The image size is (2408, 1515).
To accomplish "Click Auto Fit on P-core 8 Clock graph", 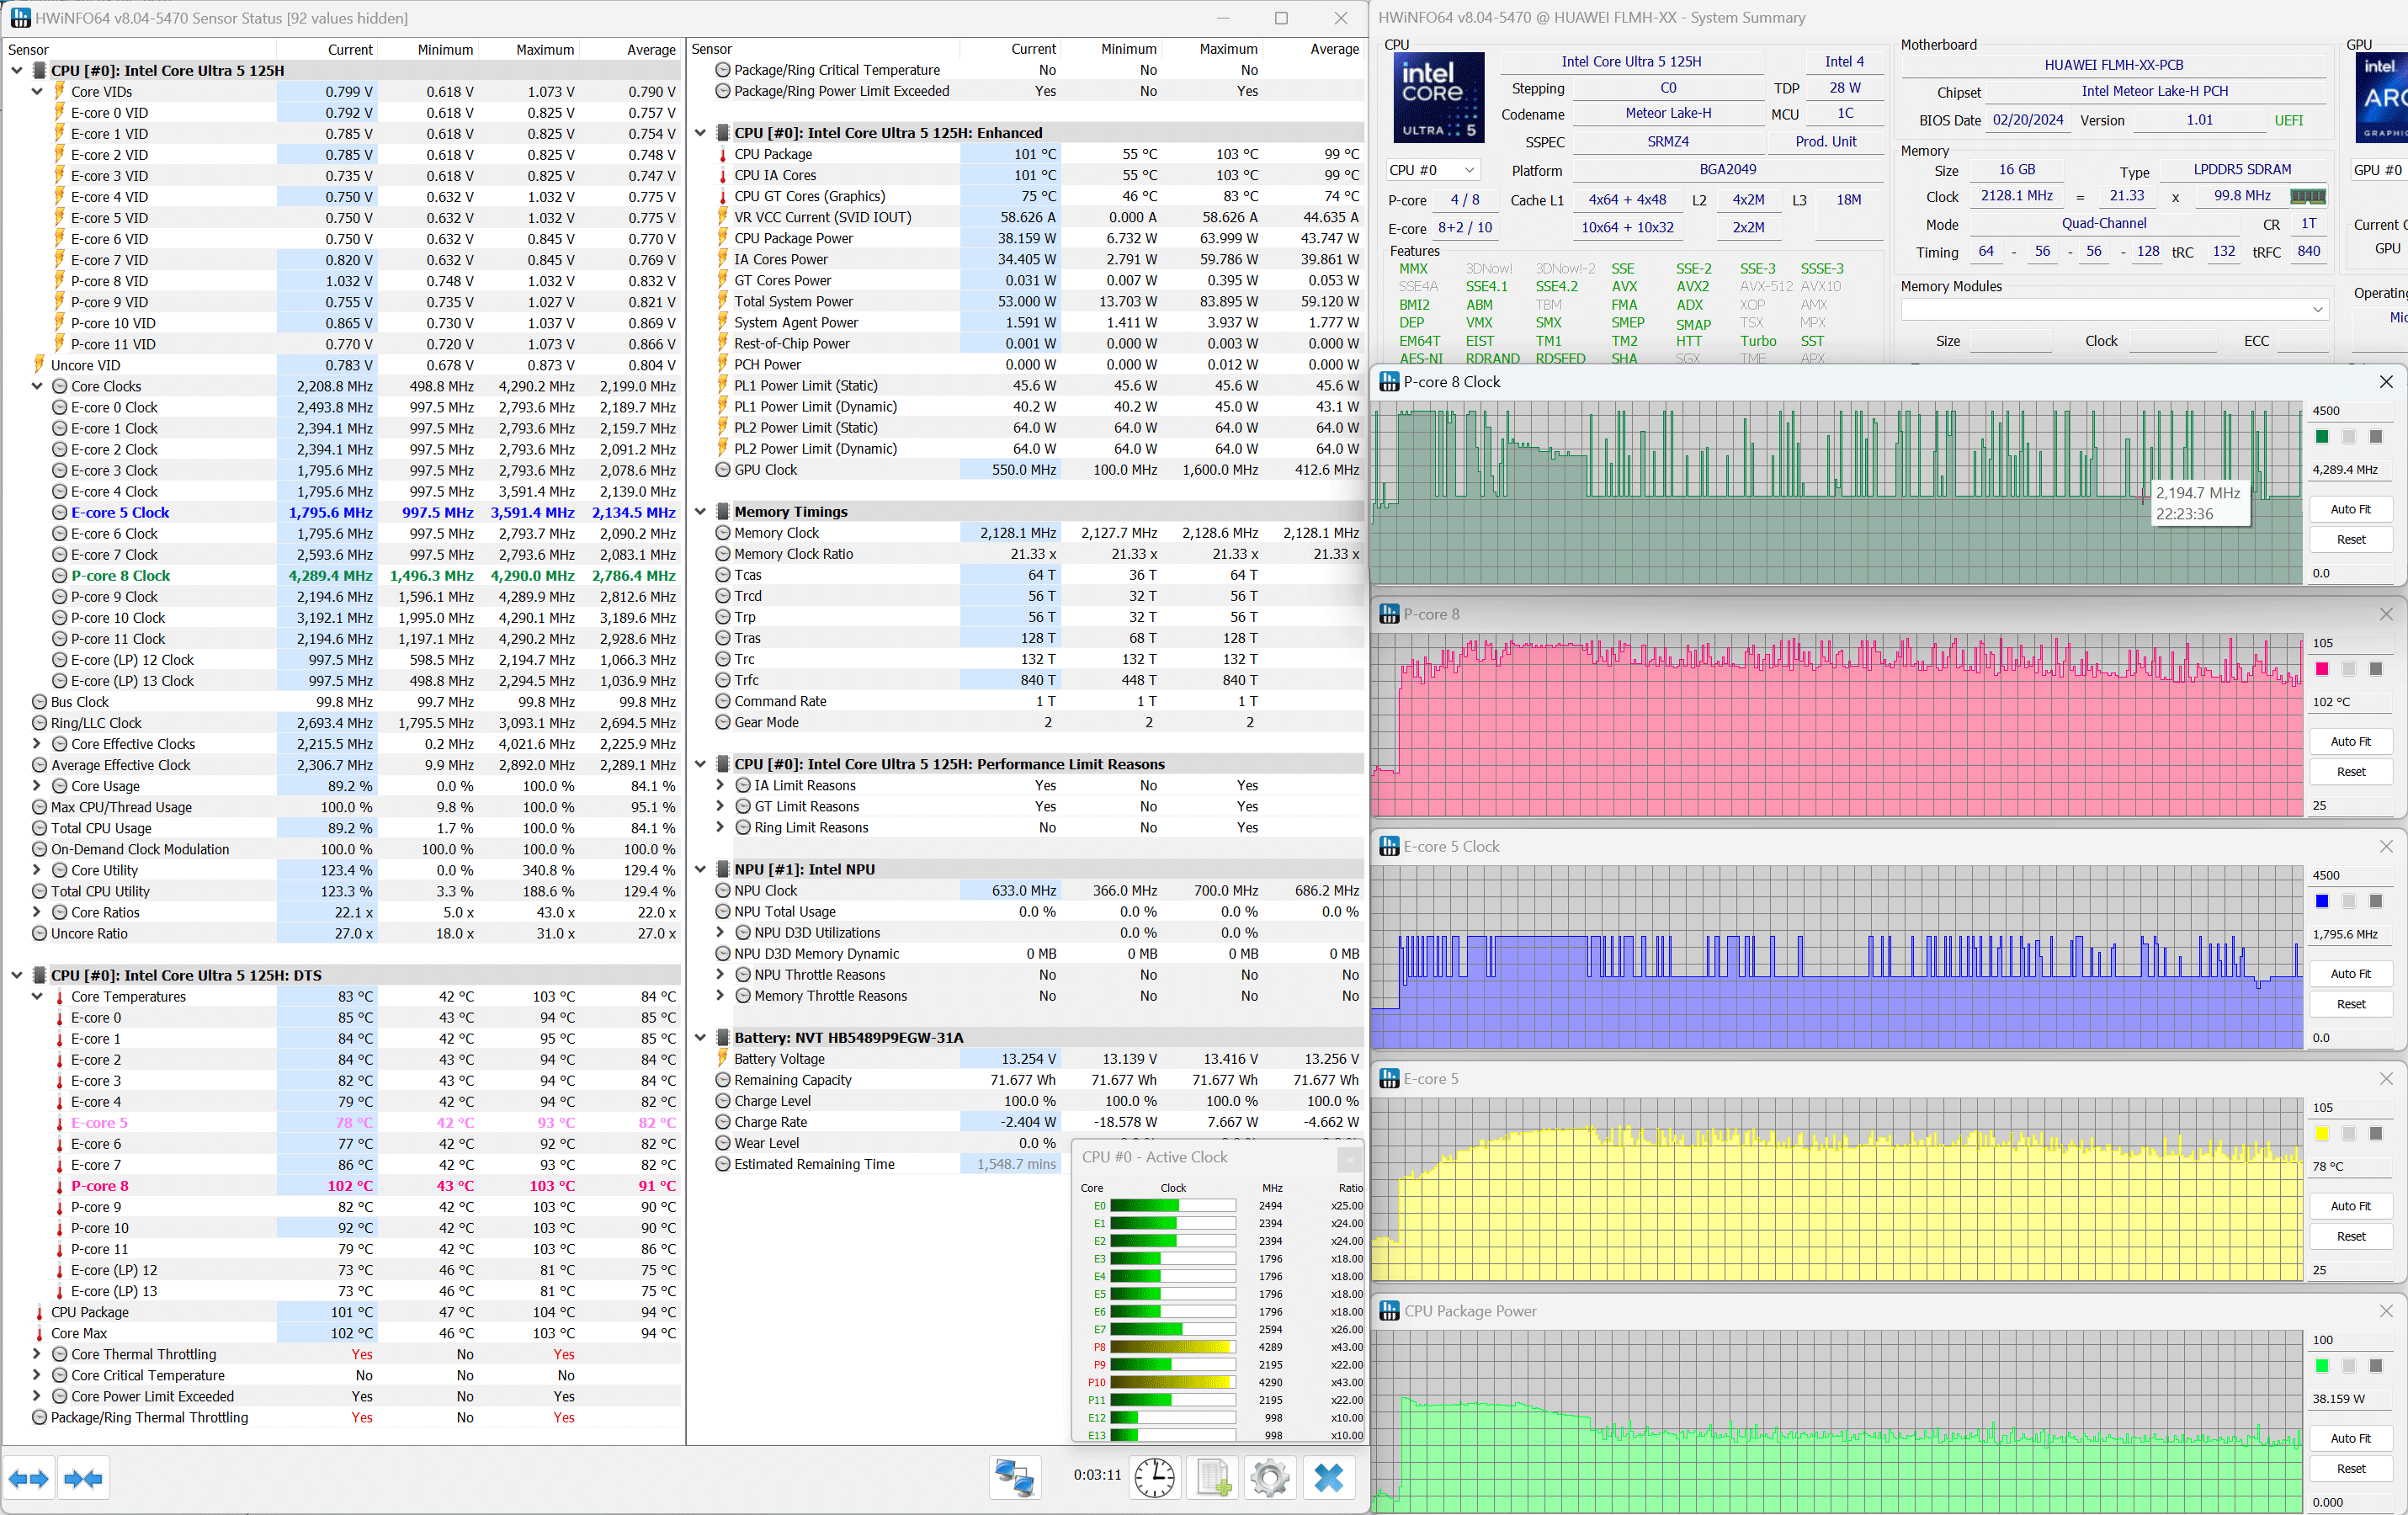I will click(x=2350, y=509).
